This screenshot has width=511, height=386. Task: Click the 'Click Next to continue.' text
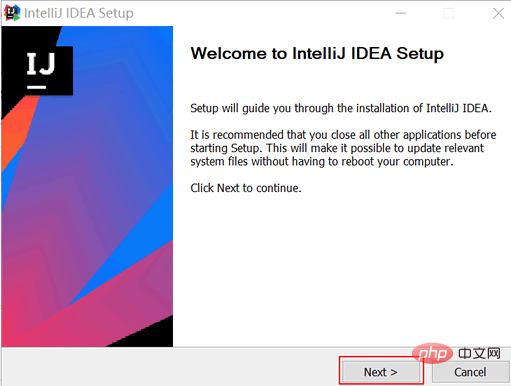246,188
